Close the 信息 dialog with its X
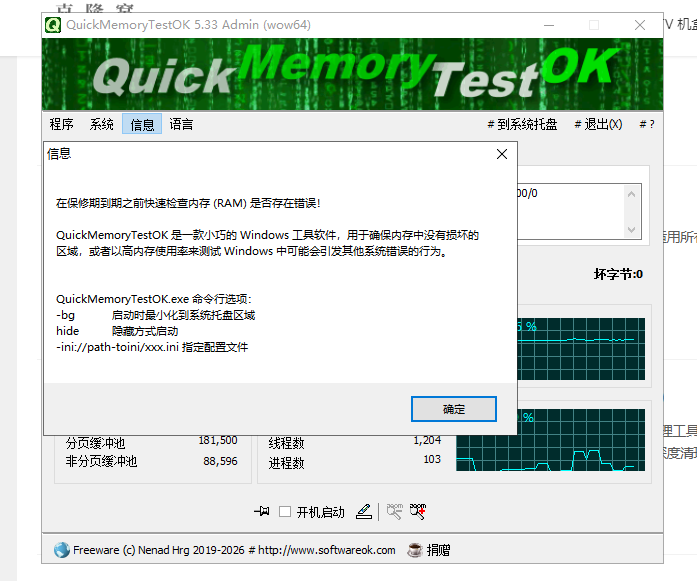The height and width of the screenshot is (581, 697). tap(502, 154)
